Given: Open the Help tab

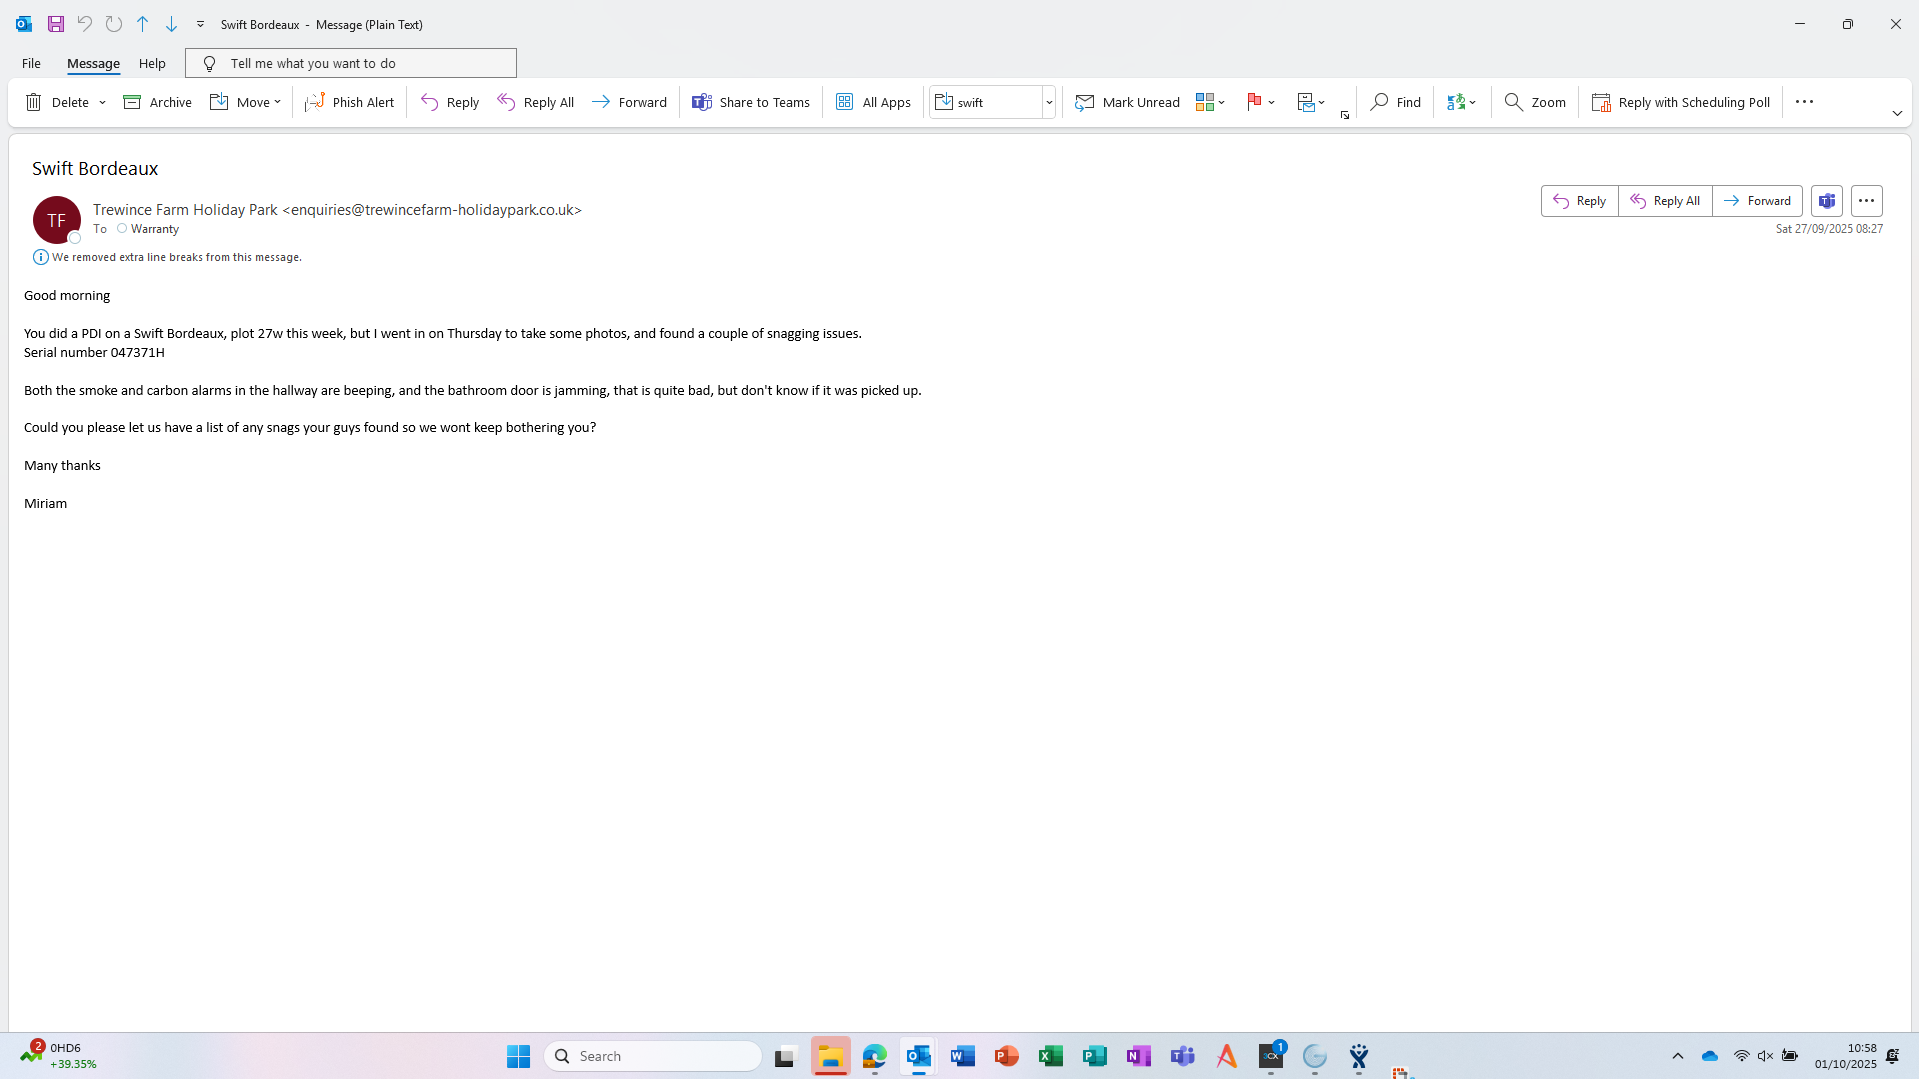Looking at the screenshot, I should coord(152,63).
